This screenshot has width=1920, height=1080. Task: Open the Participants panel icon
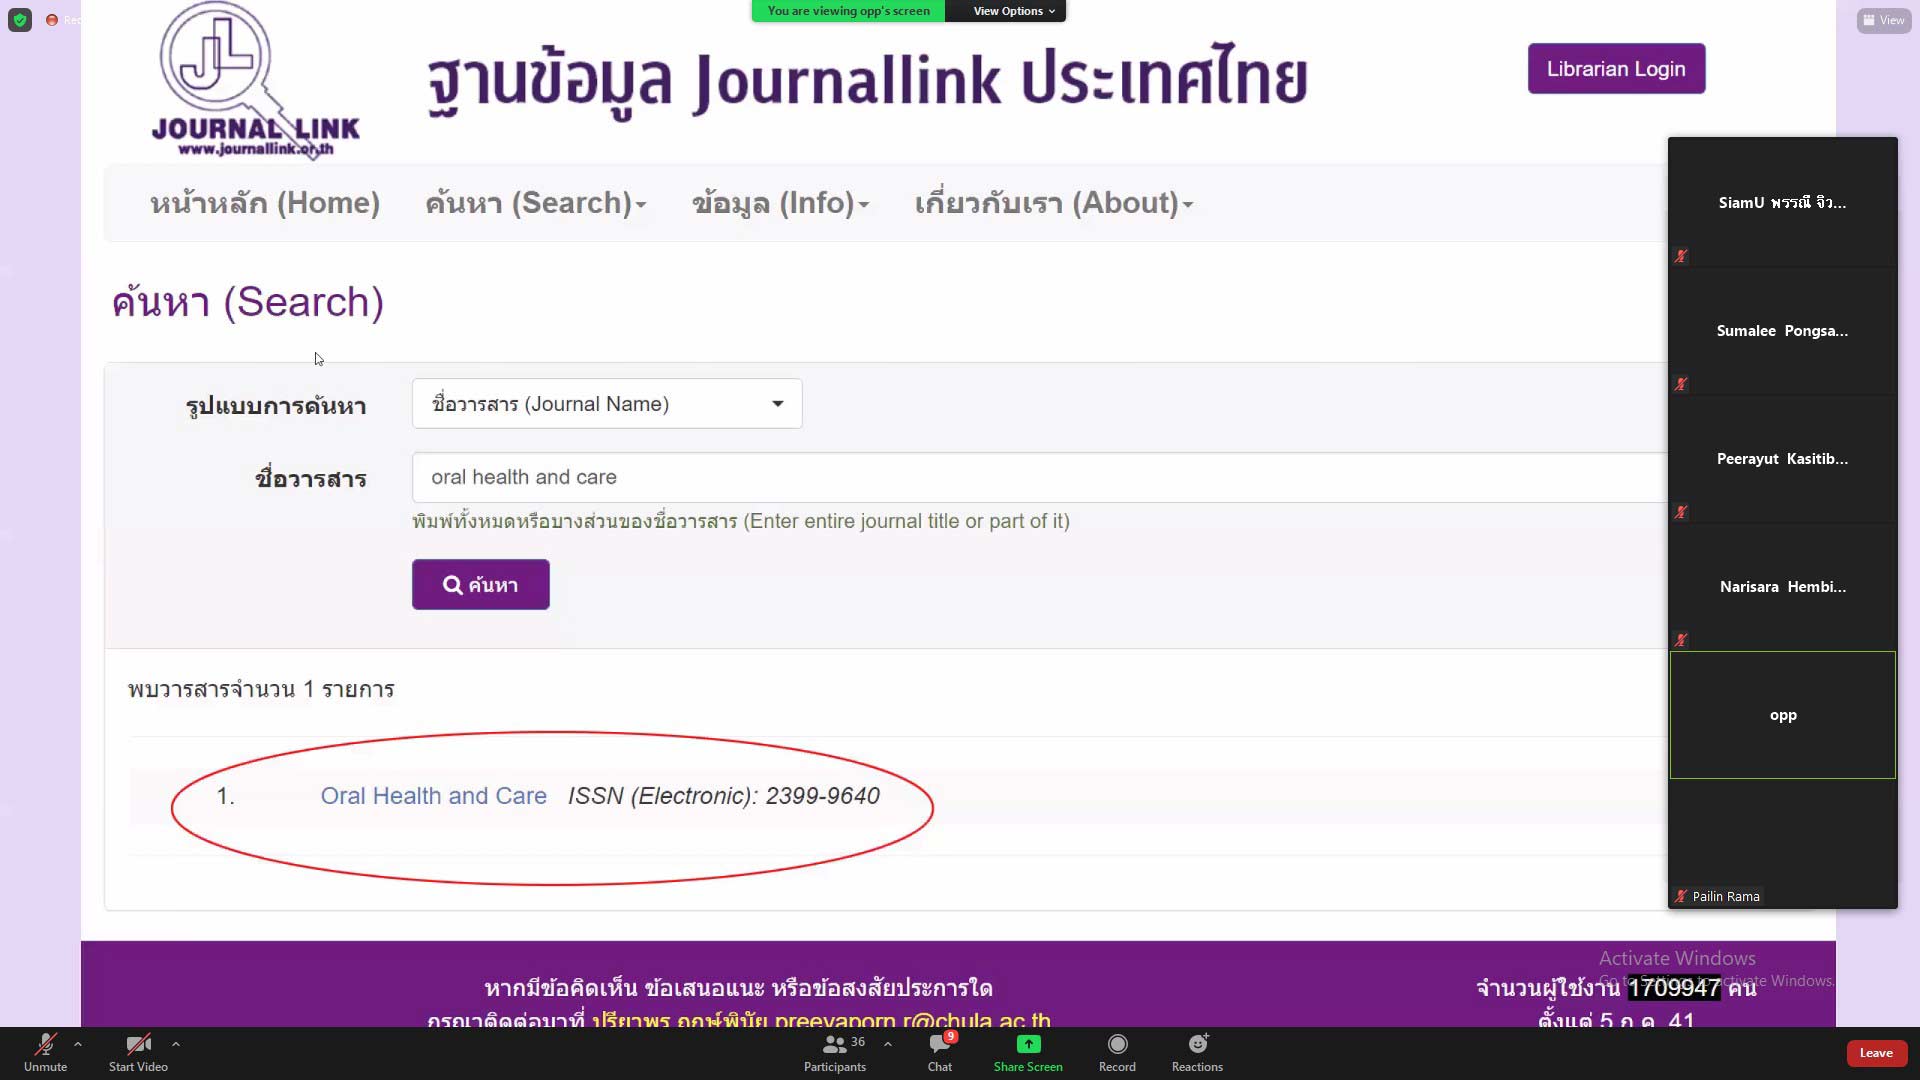tap(834, 1045)
